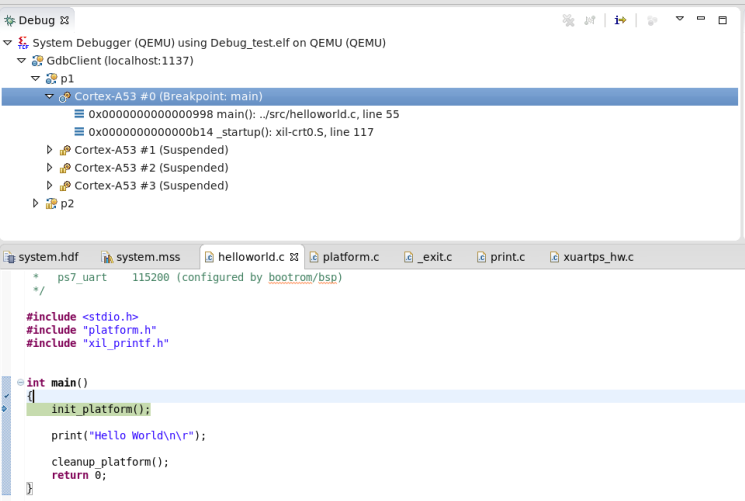Click the instruction pointer arrow beside init_platform()
Image resolution: width=745 pixels, height=501 pixels.
(5, 408)
